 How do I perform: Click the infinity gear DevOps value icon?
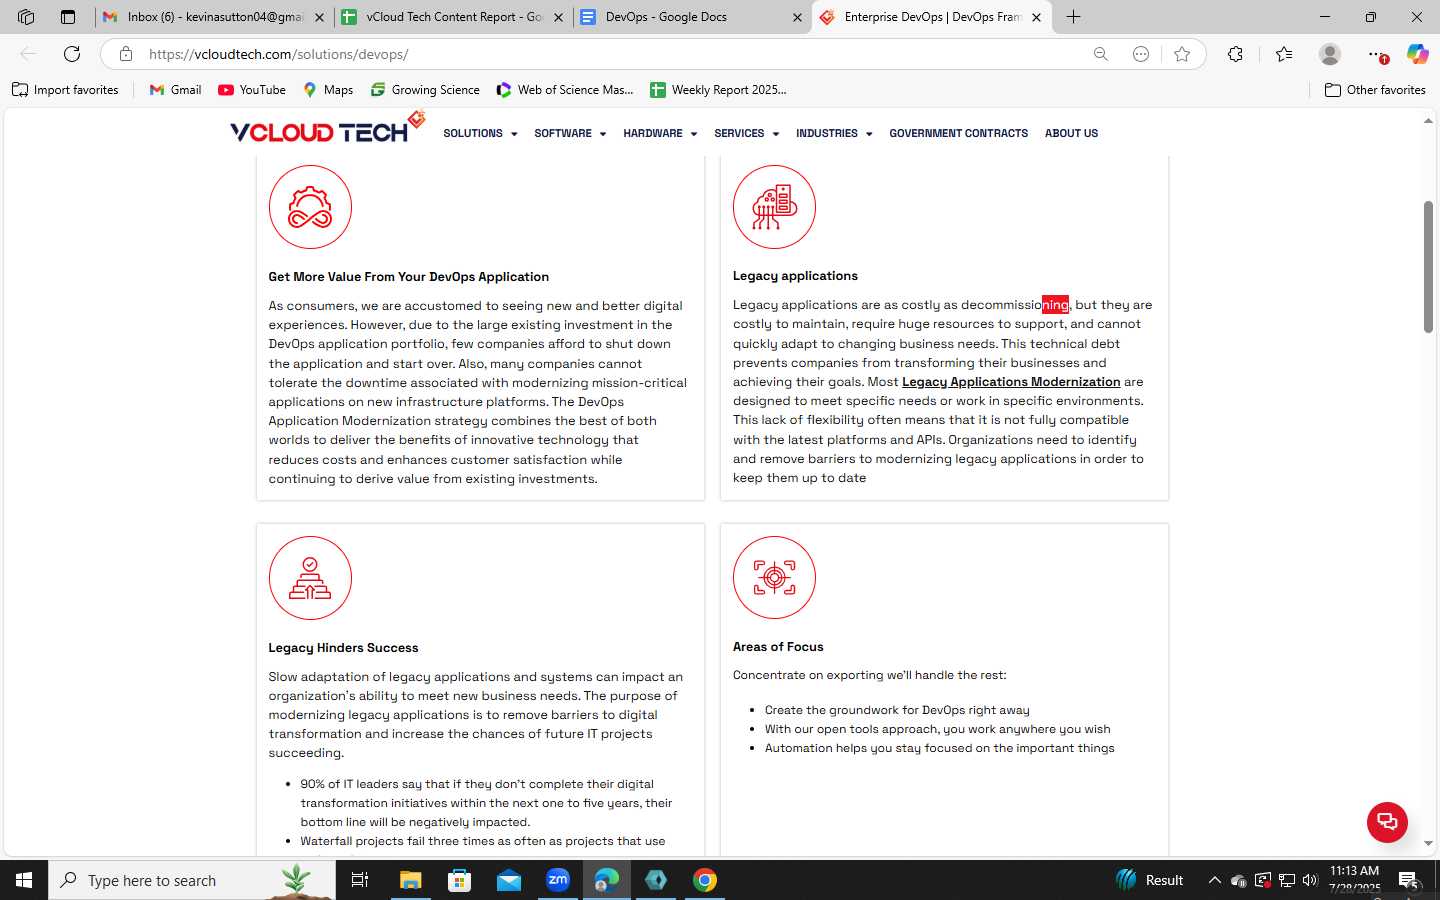(310, 207)
